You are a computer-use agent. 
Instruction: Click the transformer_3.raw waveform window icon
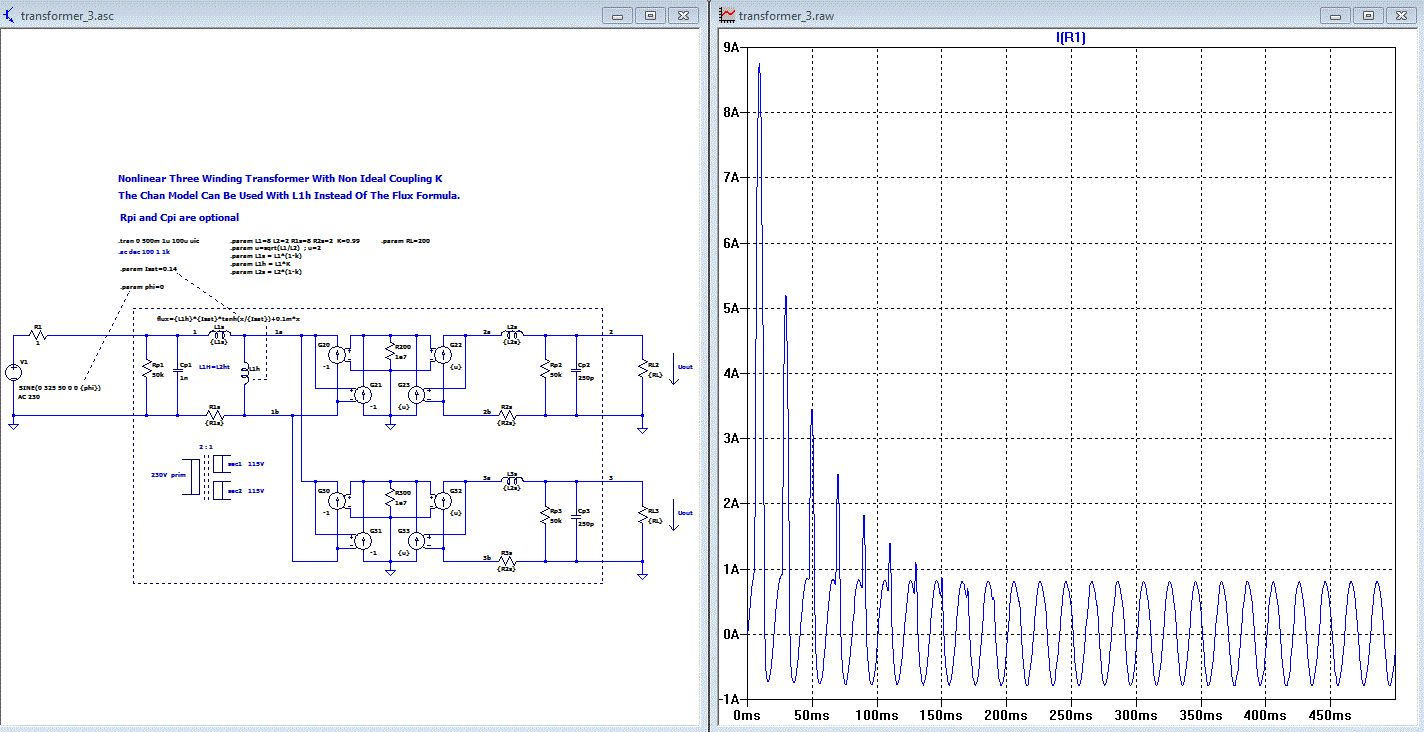click(728, 15)
